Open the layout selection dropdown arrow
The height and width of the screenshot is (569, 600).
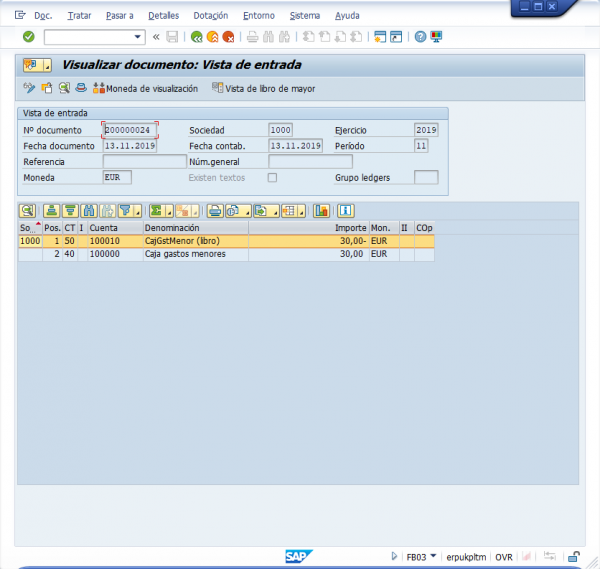pos(302,211)
